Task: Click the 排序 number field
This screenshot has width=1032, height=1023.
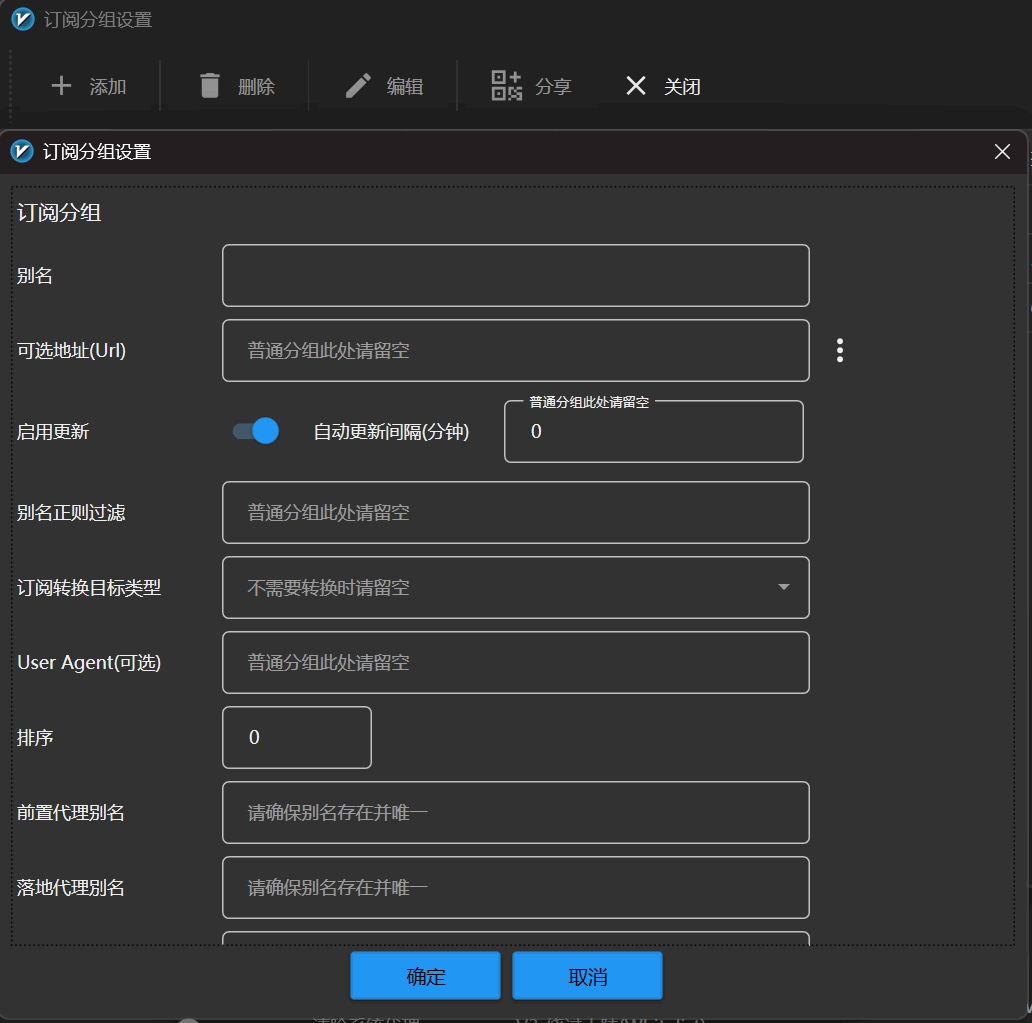Action: click(x=296, y=737)
